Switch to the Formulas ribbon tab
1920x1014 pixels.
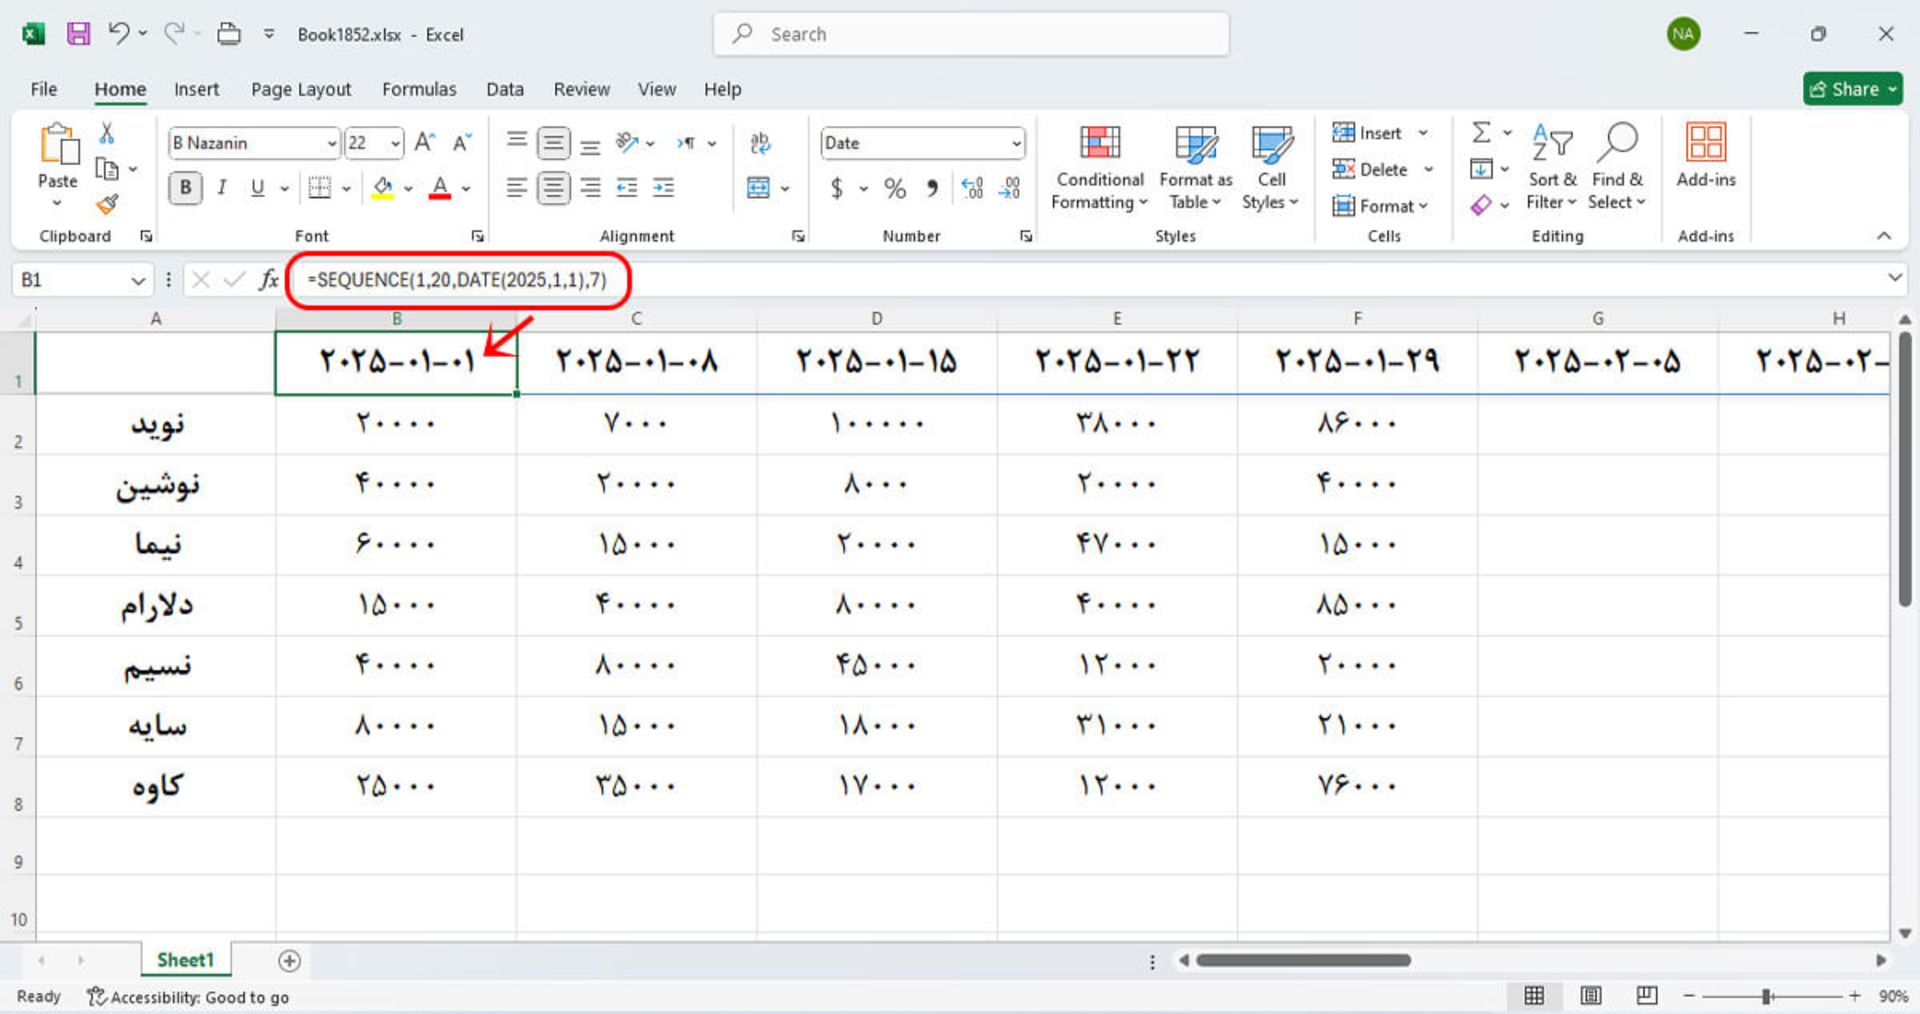pyautogui.click(x=419, y=89)
